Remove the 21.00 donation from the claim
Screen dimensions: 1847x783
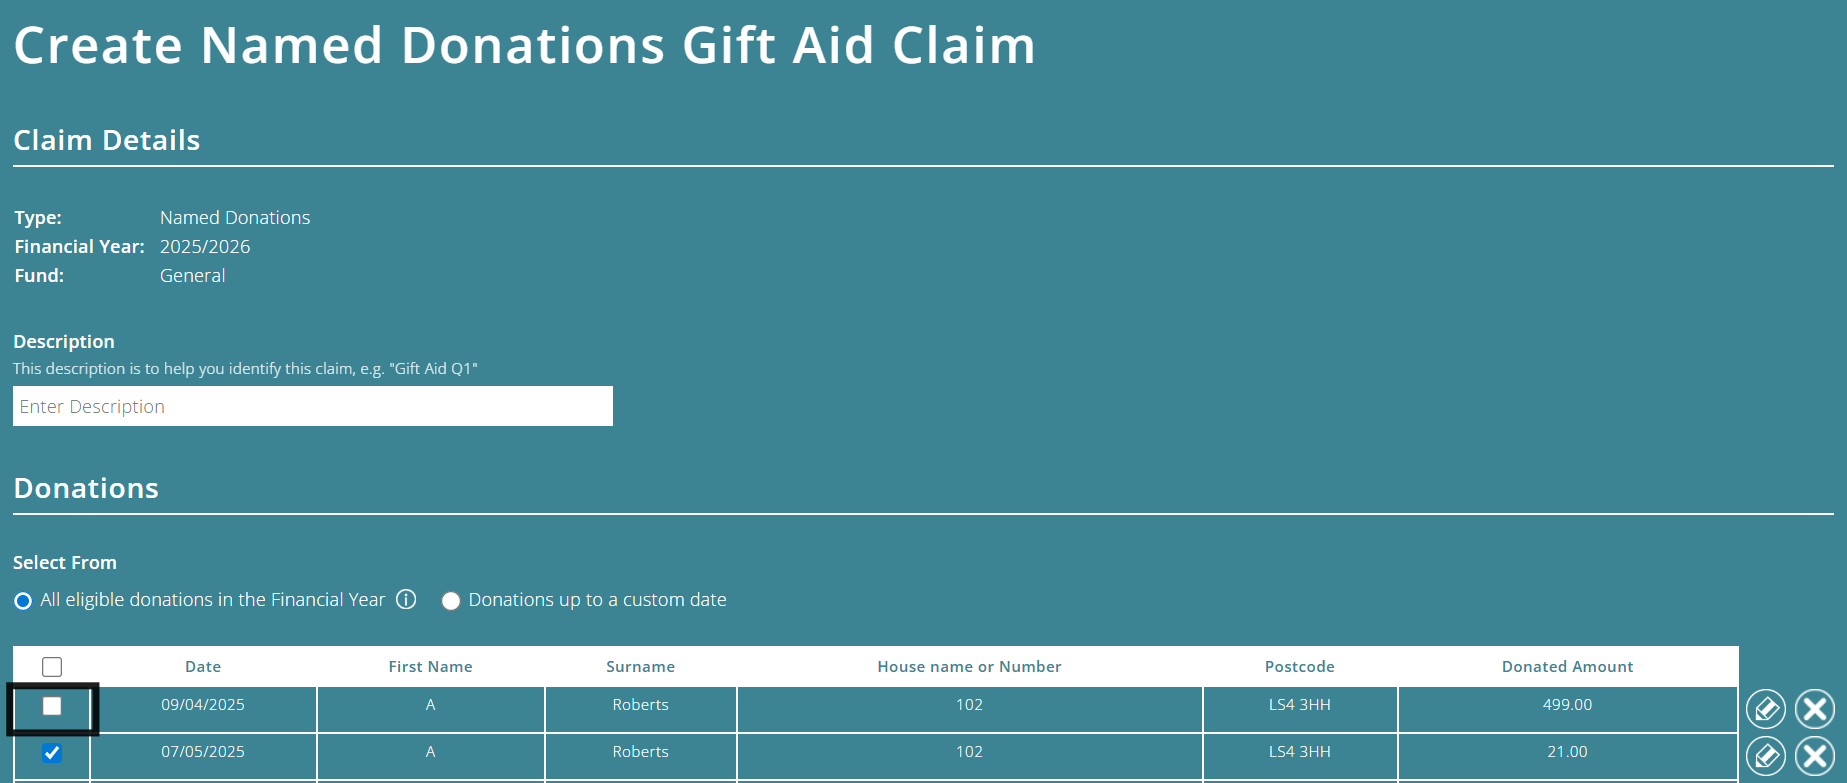[1813, 756]
